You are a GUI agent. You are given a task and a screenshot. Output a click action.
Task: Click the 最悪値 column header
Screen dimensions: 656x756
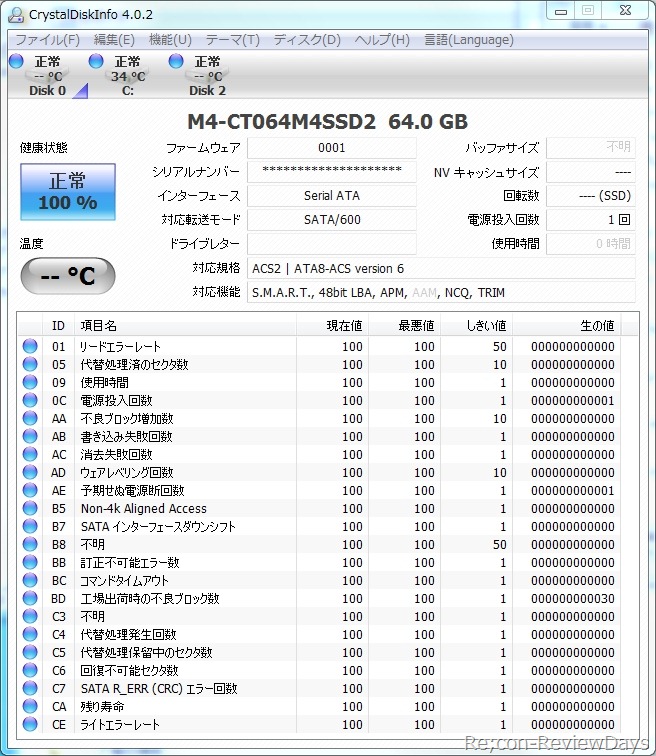pos(405,326)
